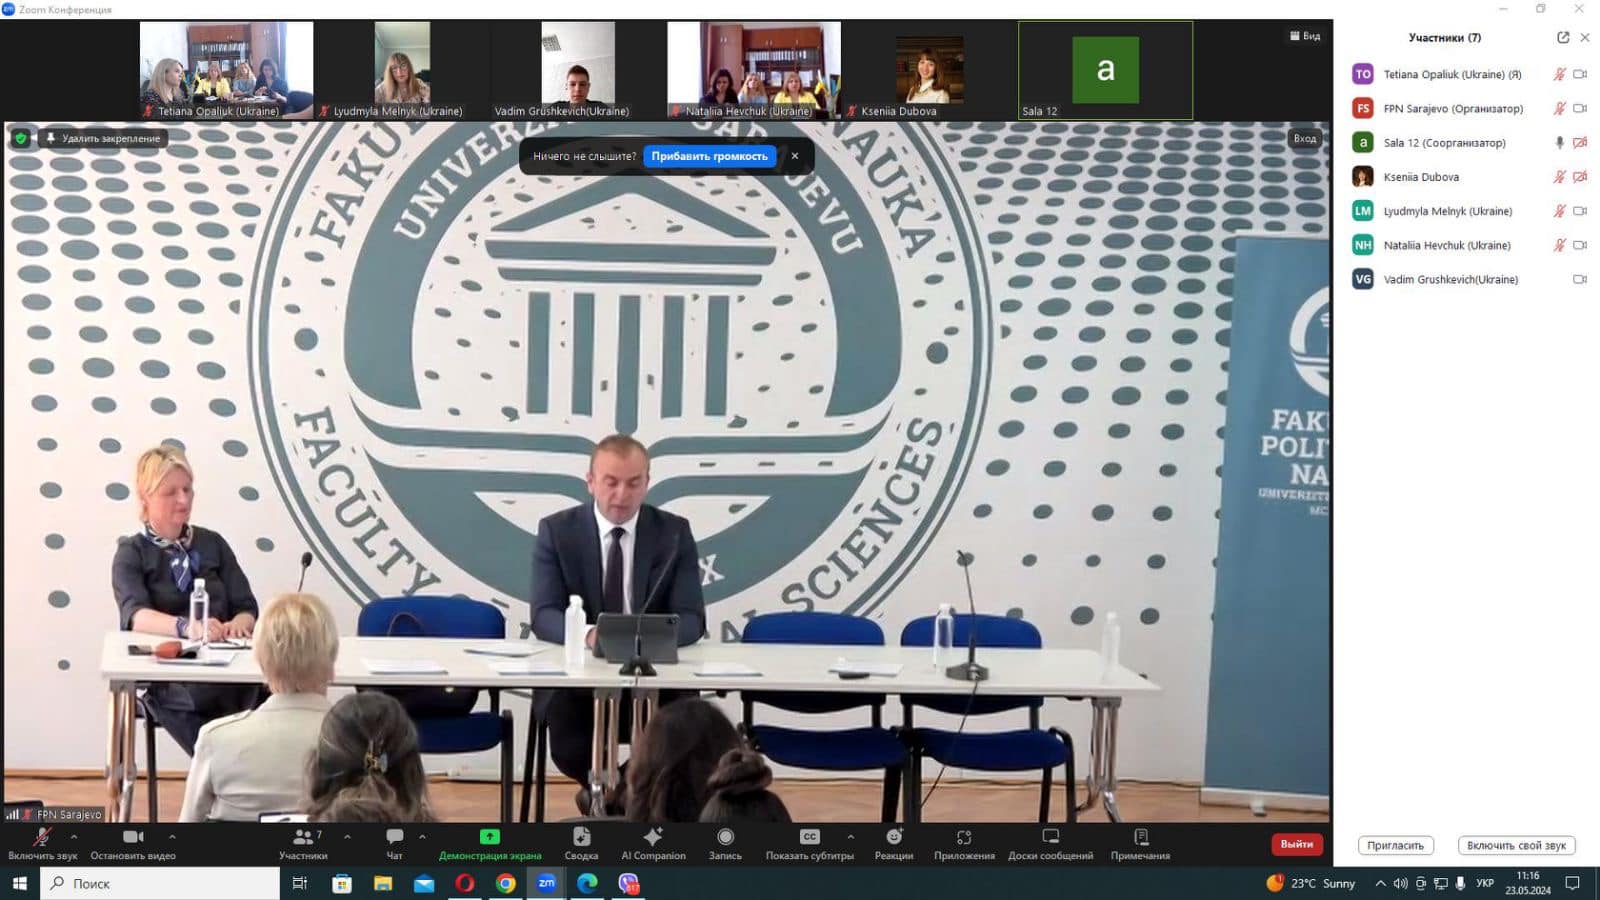Open Windows Start menu
The width and height of the screenshot is (1600, 900).
point(19,883)
